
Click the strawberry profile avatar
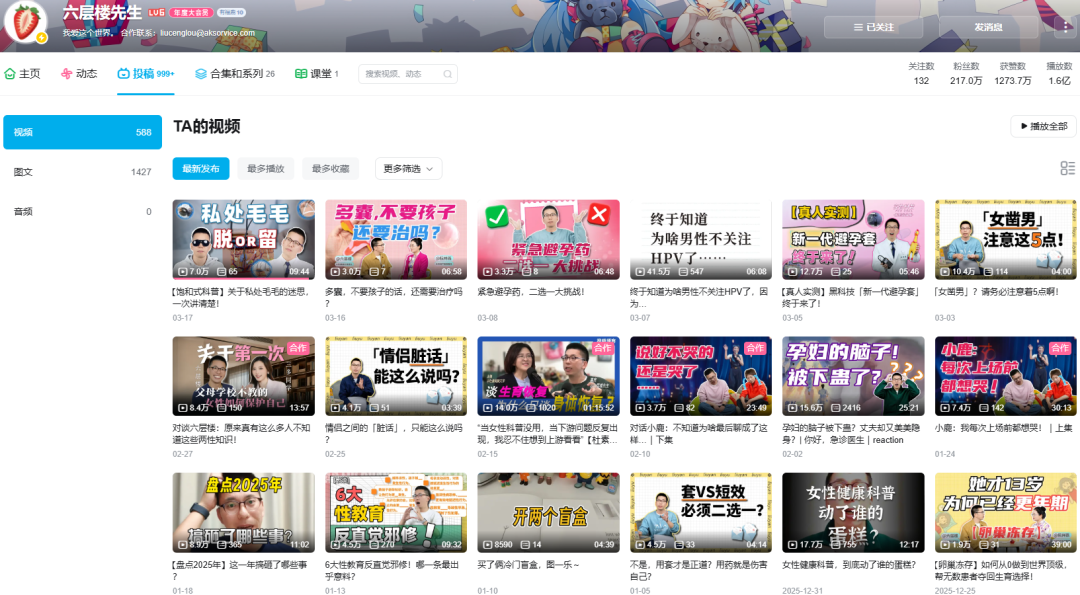[26, 22]
